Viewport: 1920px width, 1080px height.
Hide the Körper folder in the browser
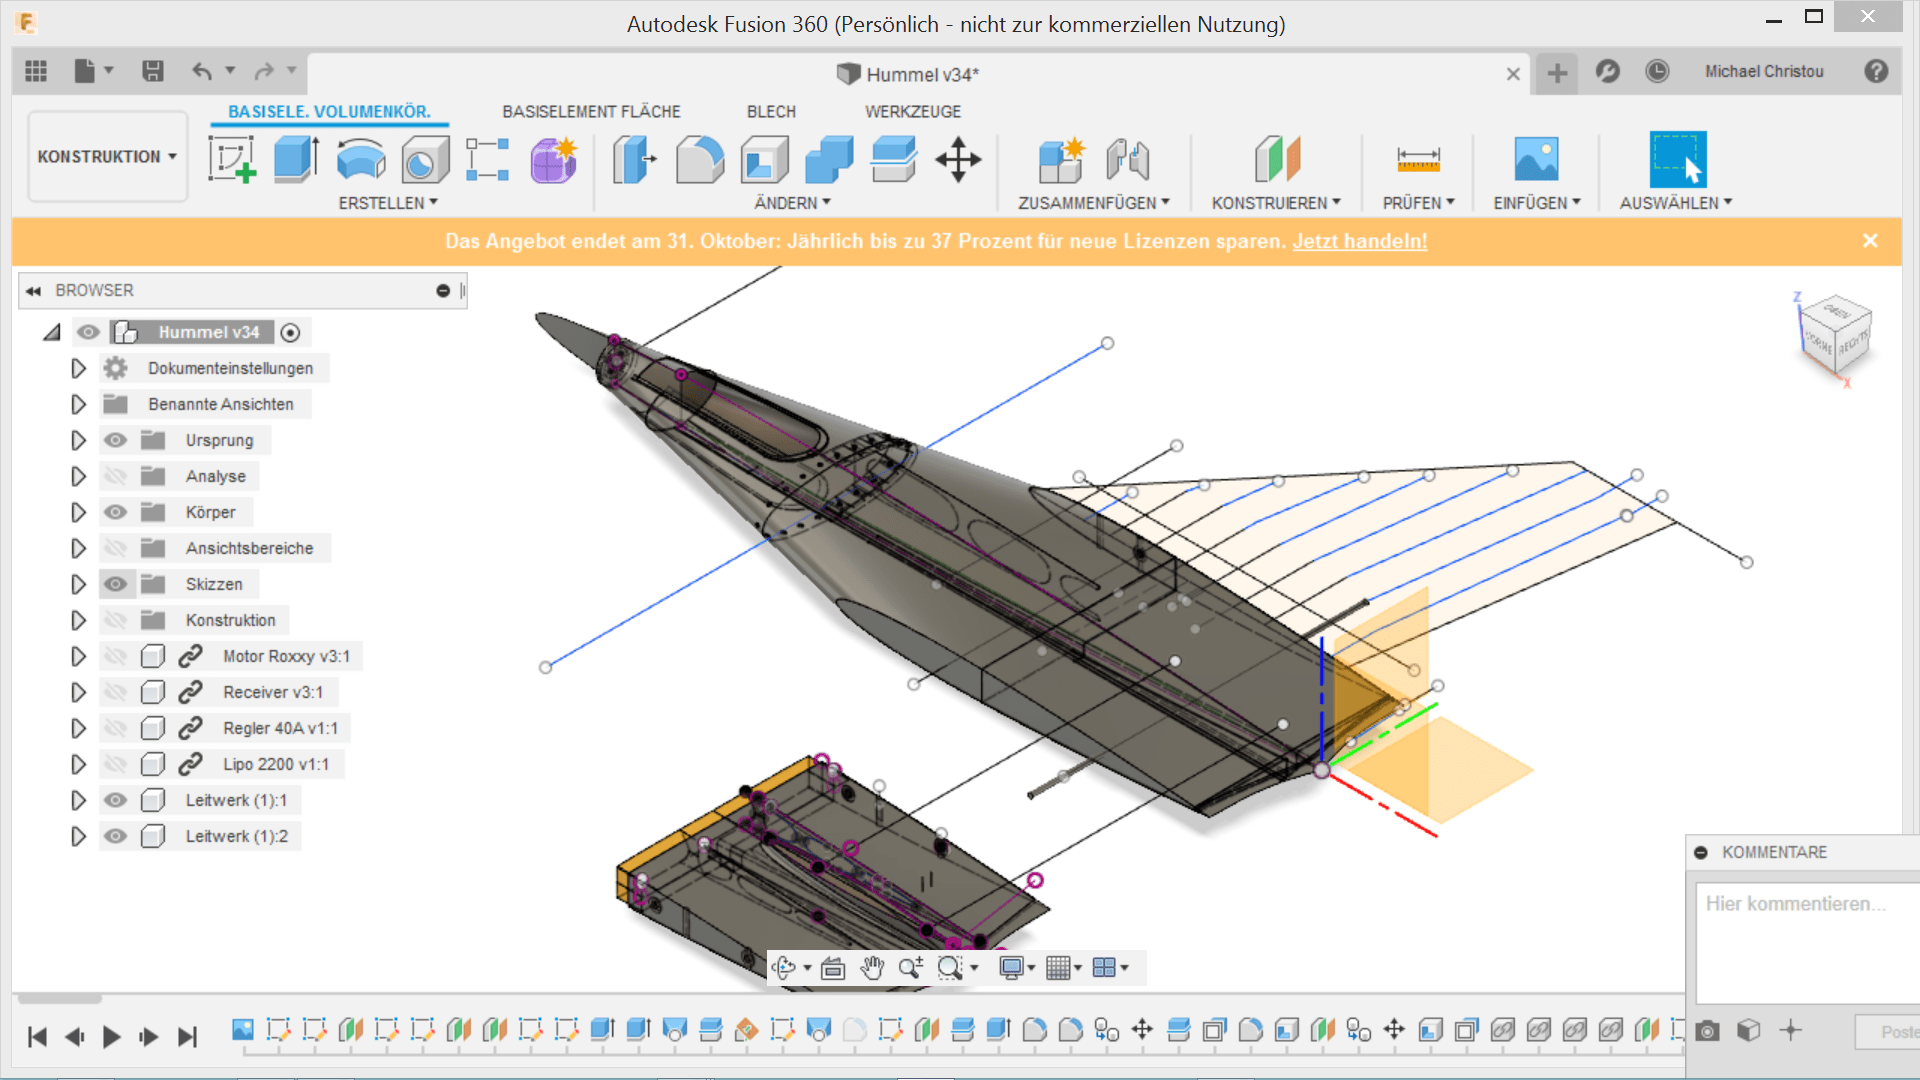point(116,512)
